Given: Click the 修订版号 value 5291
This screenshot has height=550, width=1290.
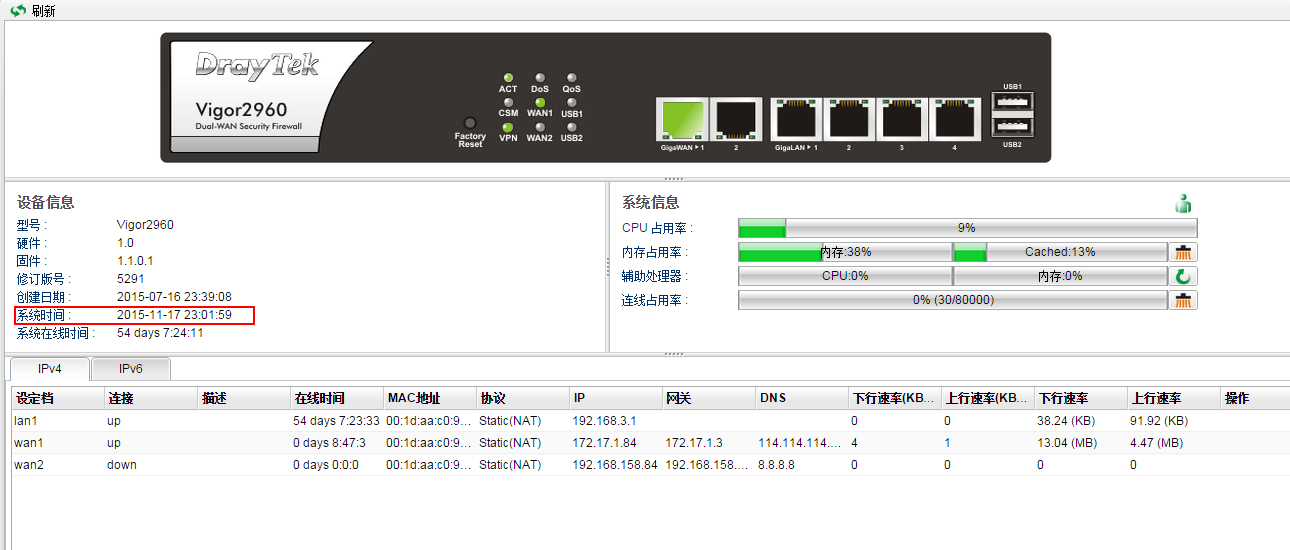Looking at the screenshot, I should [131, 279].
